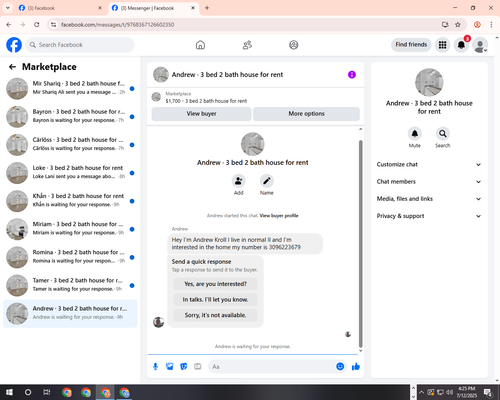Search in conversation with the magnifier icon
Screen dimensions: 500x400
443,134
